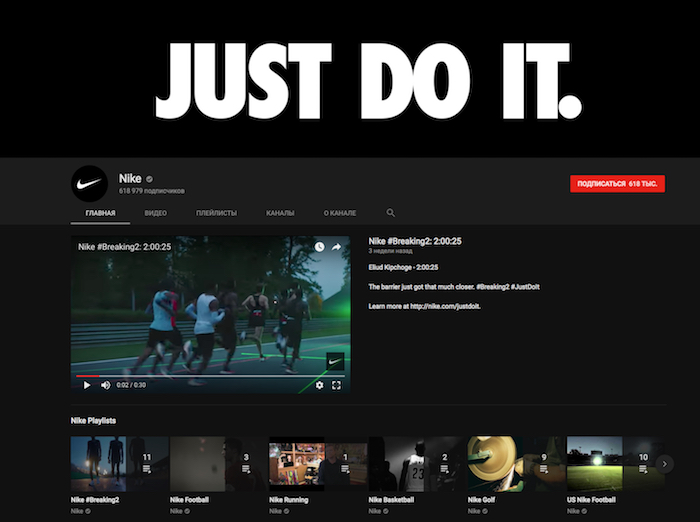The image size is (700, 522).
Task: Click the Nike swoosh channel avatar
Action: pos(89,184)
